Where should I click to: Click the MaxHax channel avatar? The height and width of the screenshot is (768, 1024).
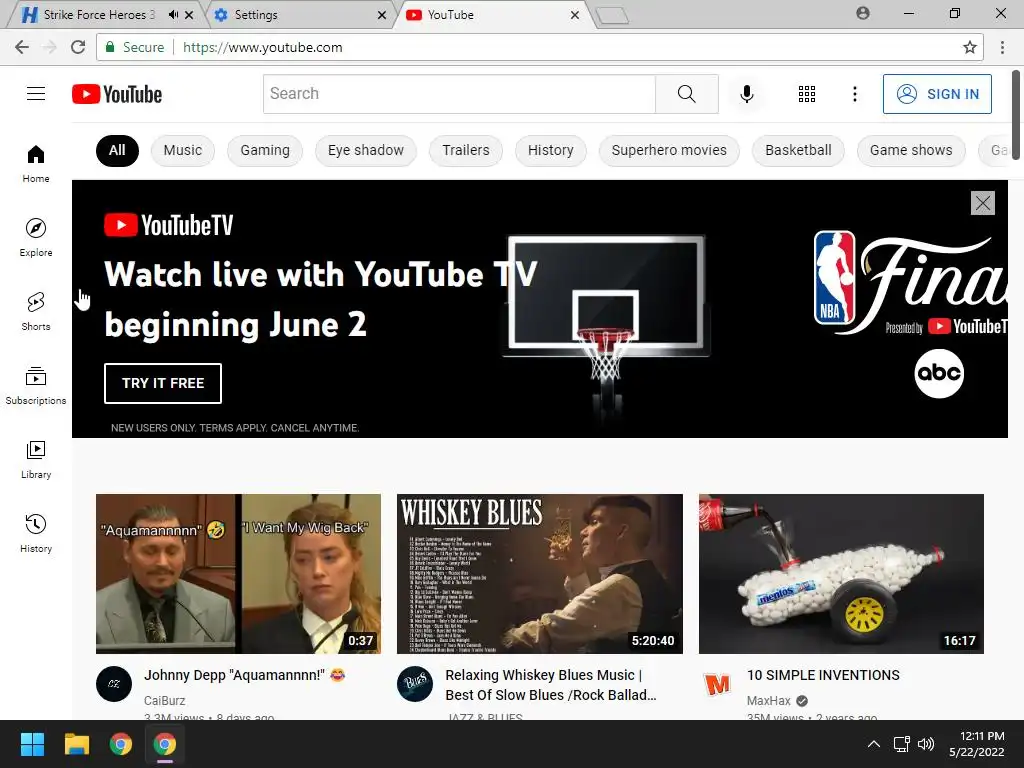pos(716,684)
